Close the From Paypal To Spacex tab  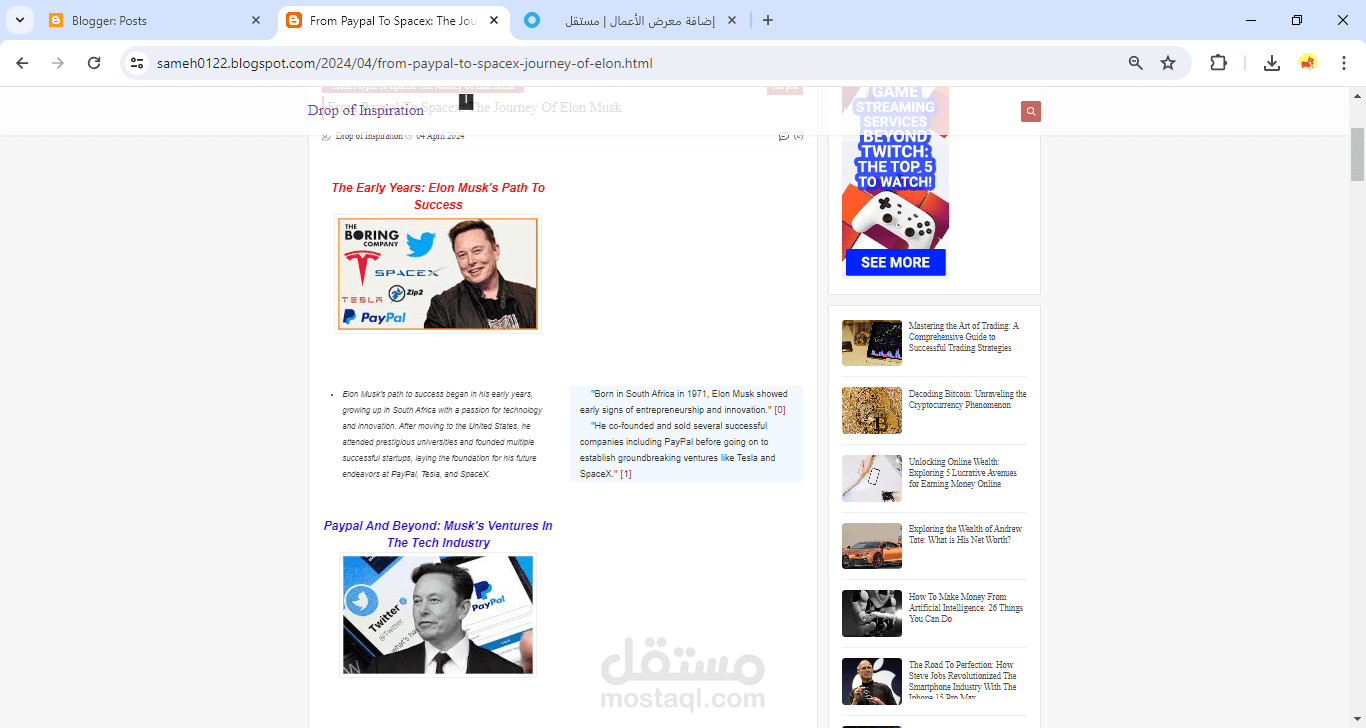[x=494, y=20]
